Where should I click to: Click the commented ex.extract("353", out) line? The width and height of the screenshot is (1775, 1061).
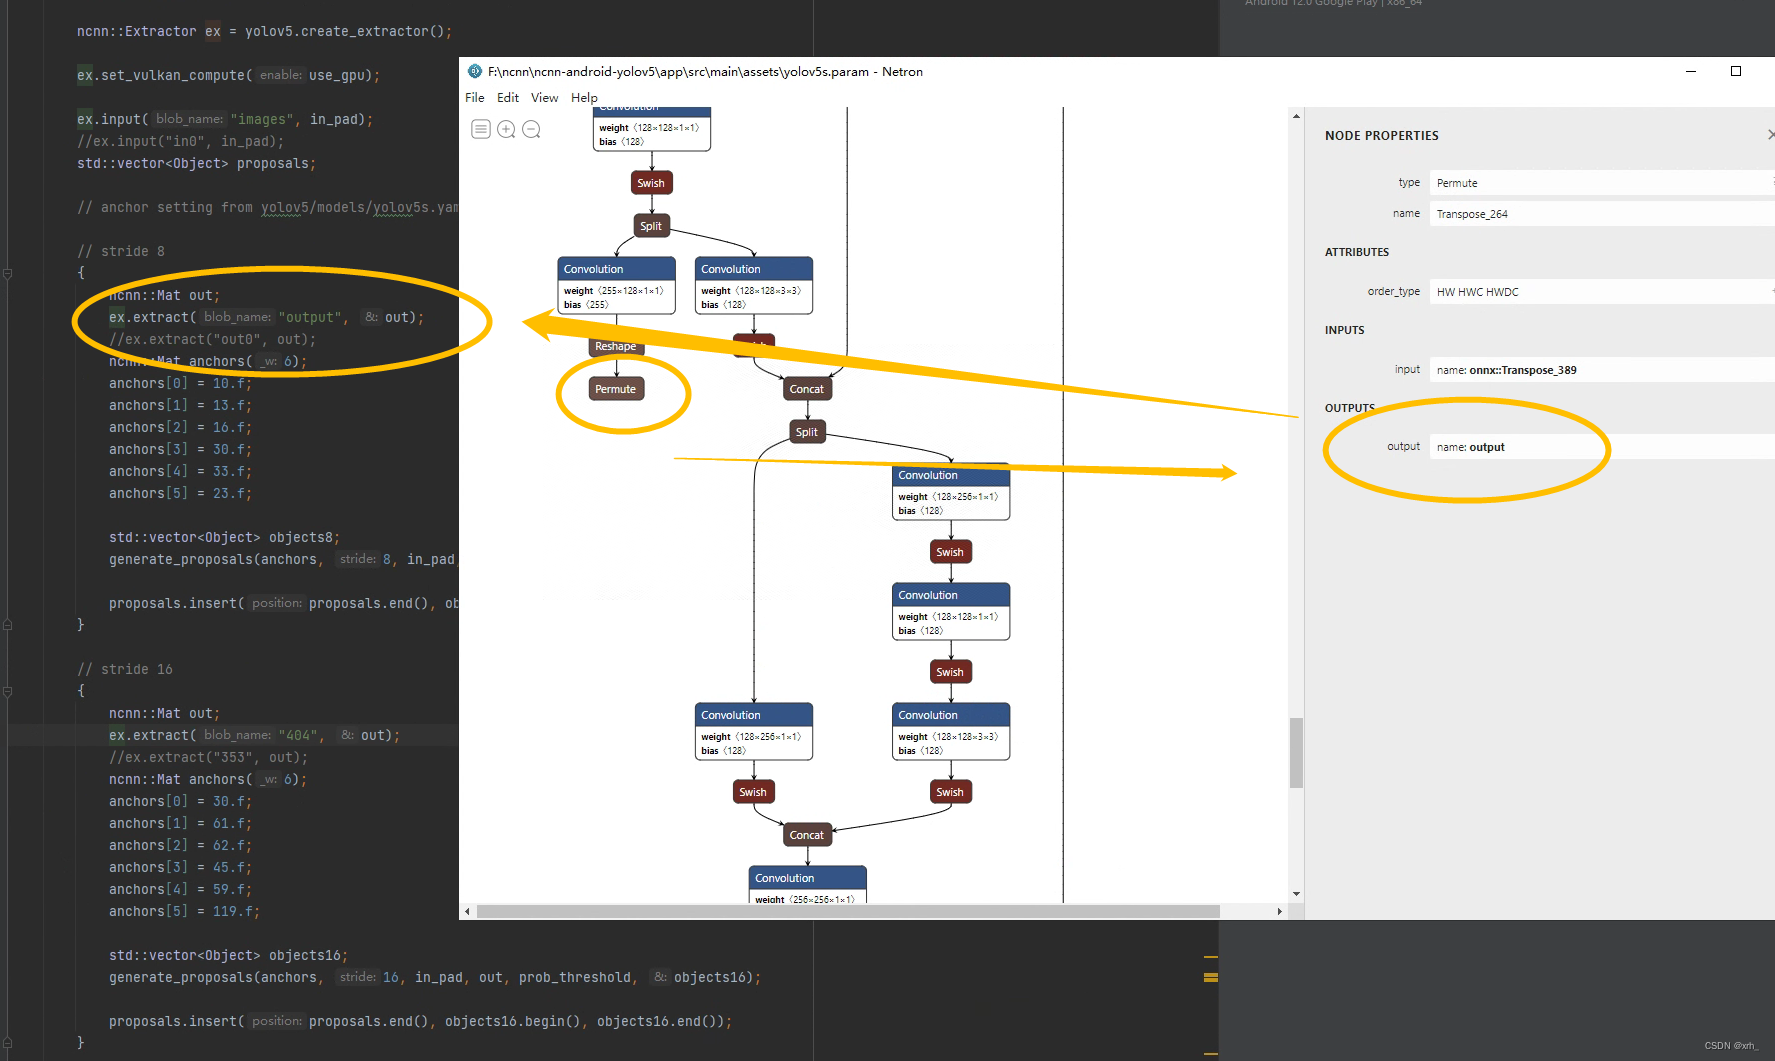(x=208, y=757)
